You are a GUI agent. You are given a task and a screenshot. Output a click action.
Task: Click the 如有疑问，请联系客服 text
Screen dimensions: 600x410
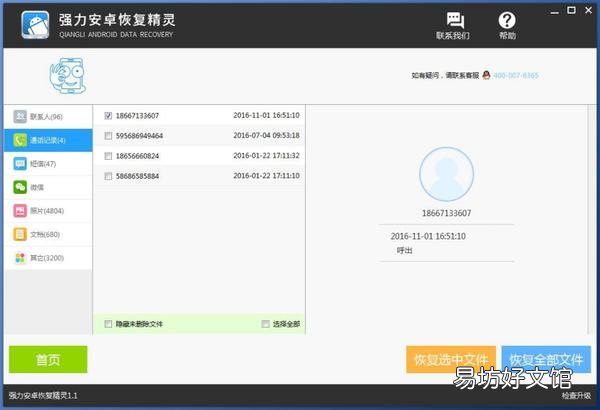click(445, 75)
